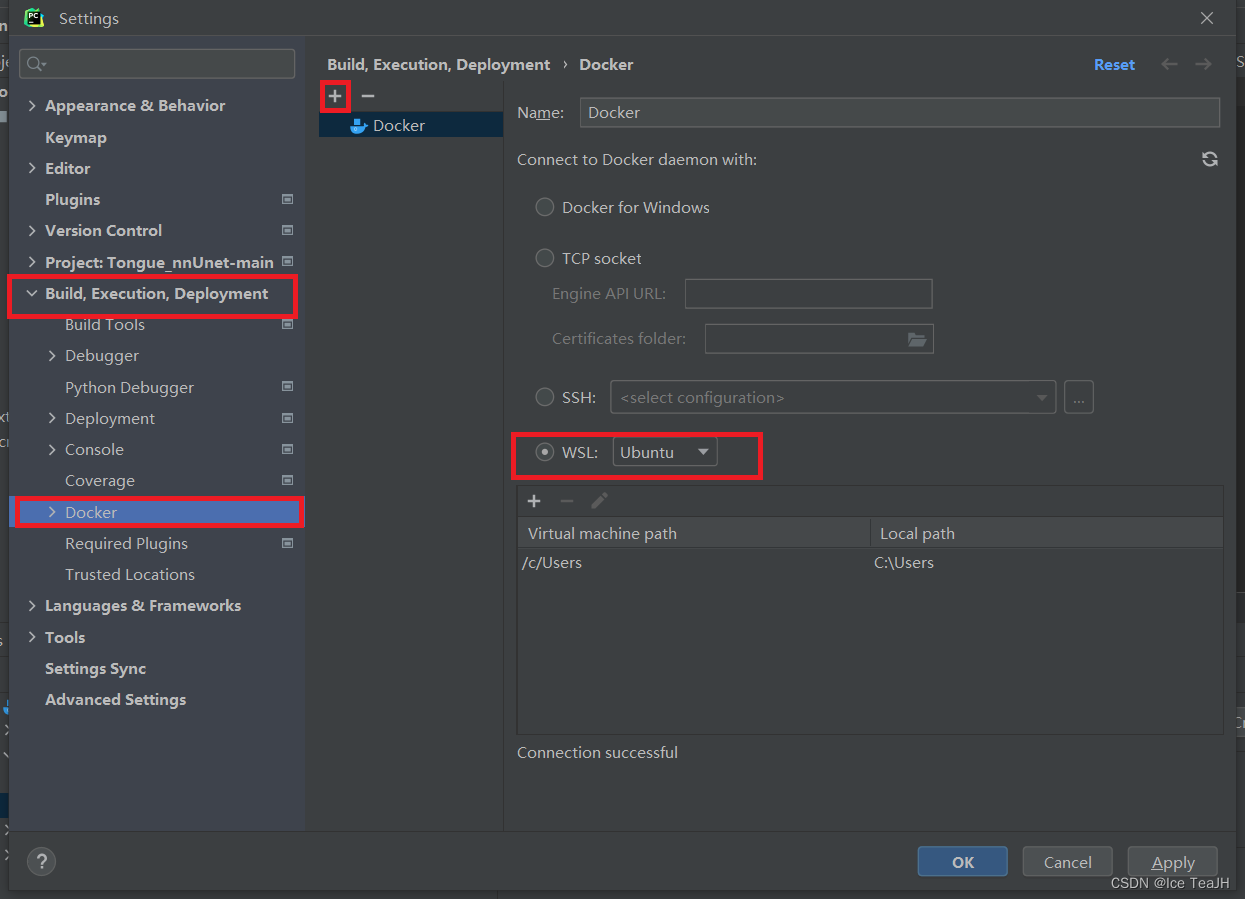
Task: Expand Editor settings section
Action: 32,168
